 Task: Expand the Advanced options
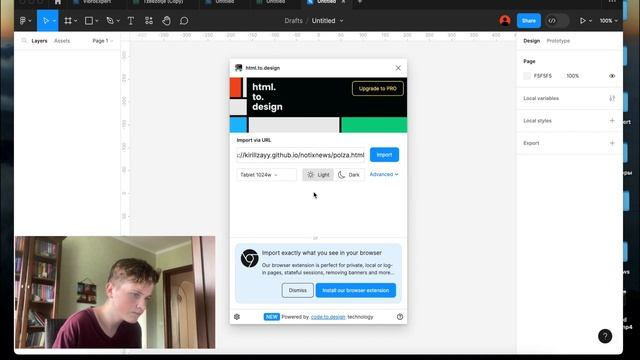coord(384,174)
